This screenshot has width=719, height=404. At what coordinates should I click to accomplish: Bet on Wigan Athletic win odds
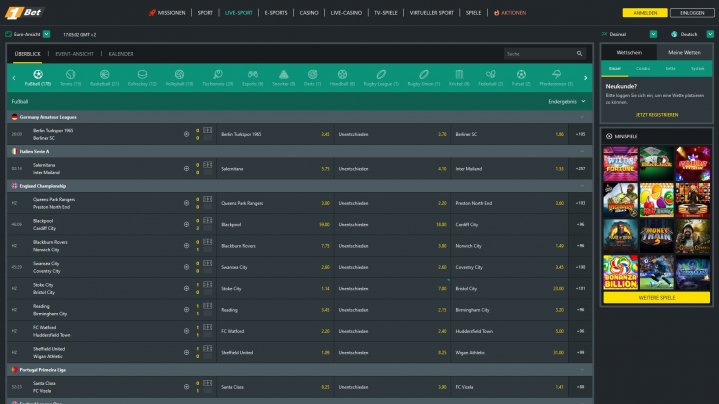point(509,353)
